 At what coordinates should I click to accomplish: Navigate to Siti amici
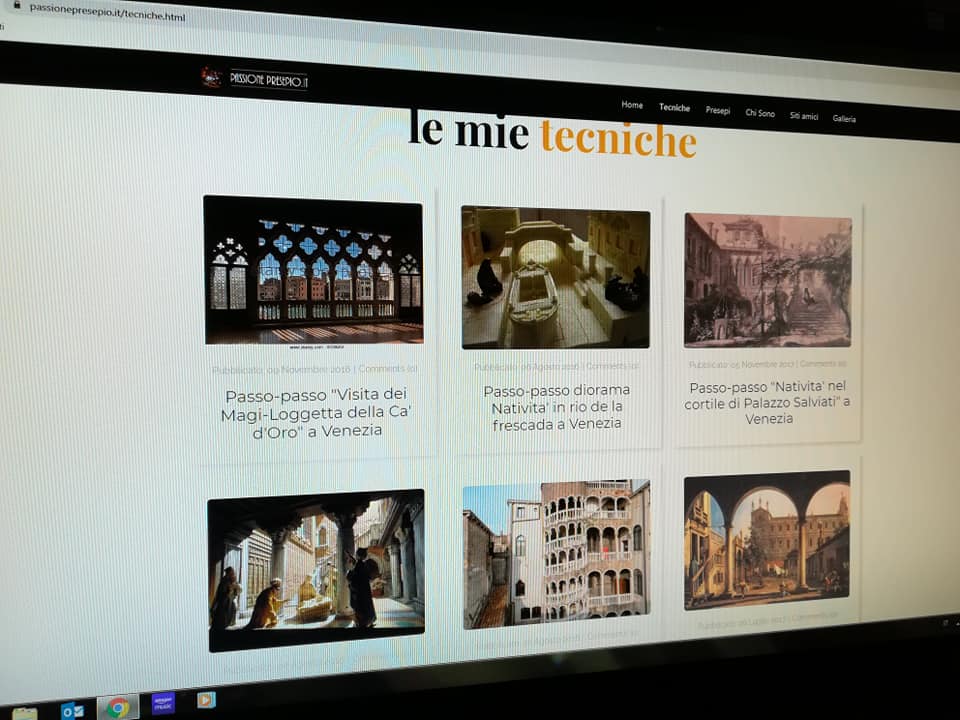[804, 116]
